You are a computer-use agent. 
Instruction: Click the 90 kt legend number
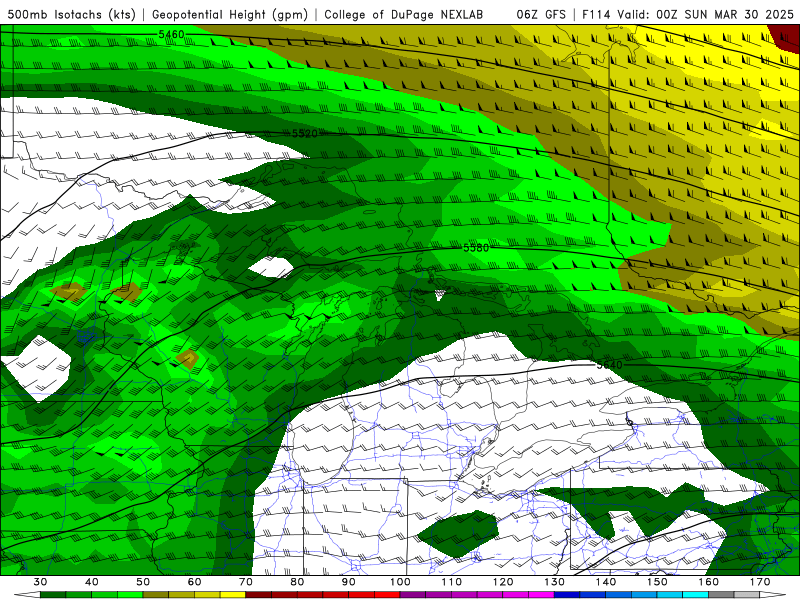348,582
